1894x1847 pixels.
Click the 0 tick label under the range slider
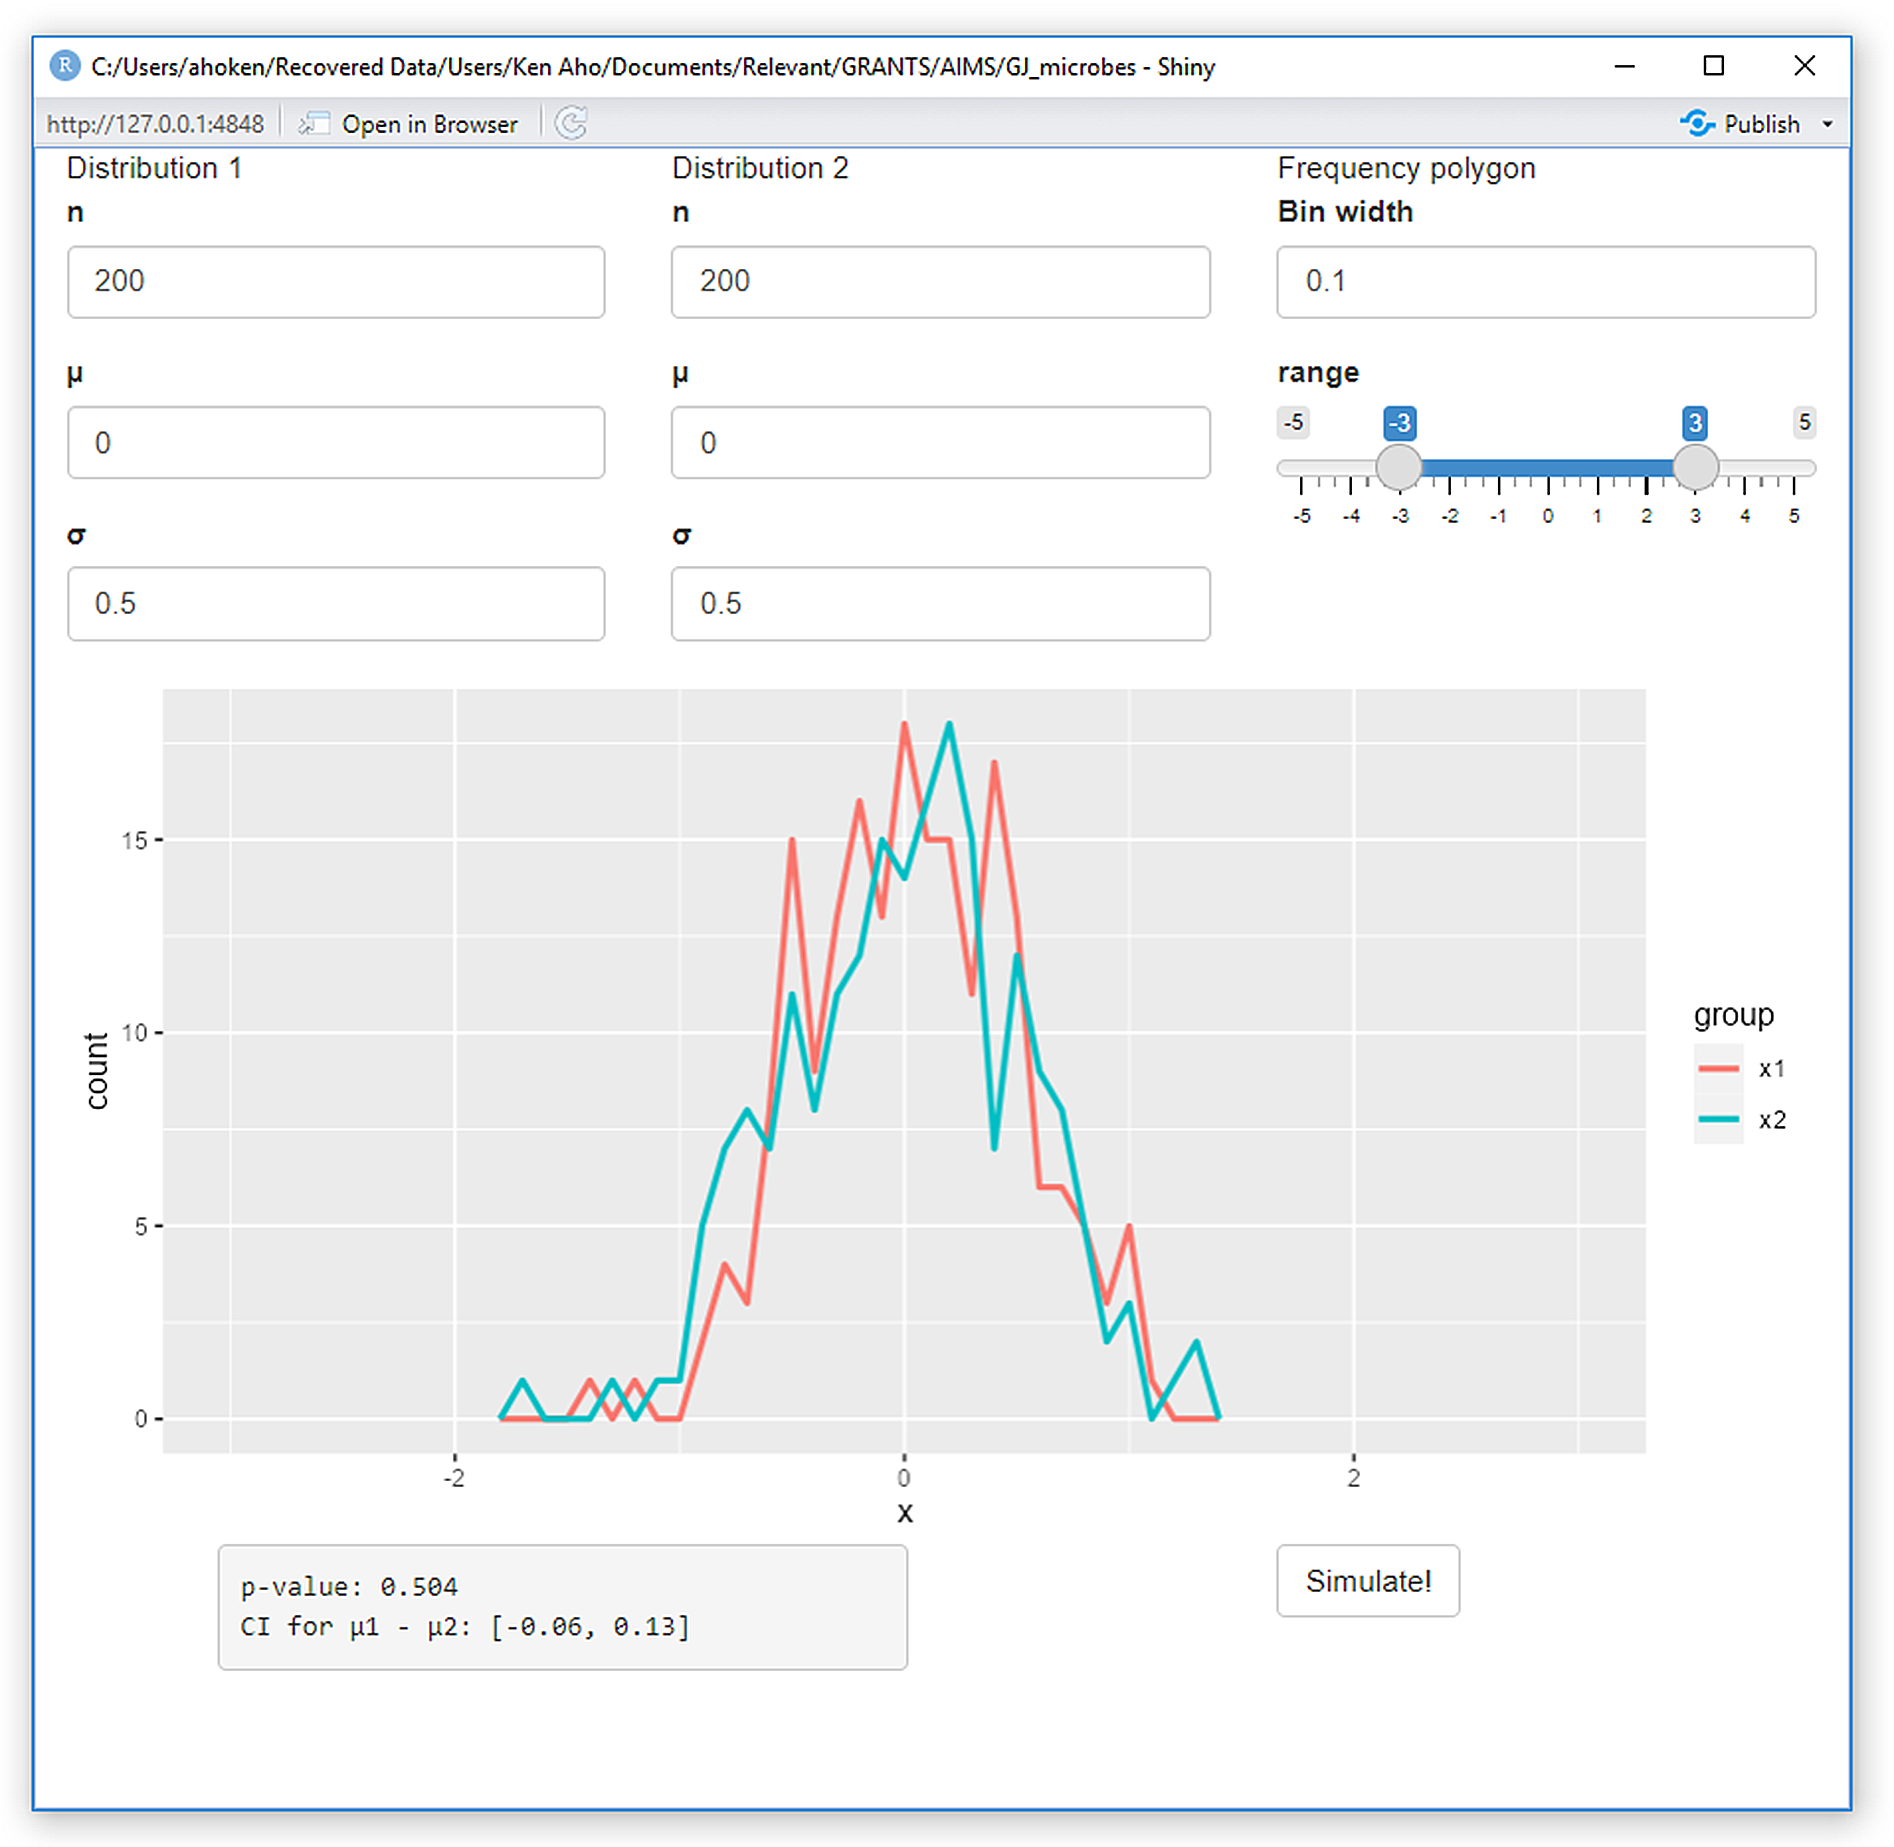pyautogui.click(x=1547, y=516)
